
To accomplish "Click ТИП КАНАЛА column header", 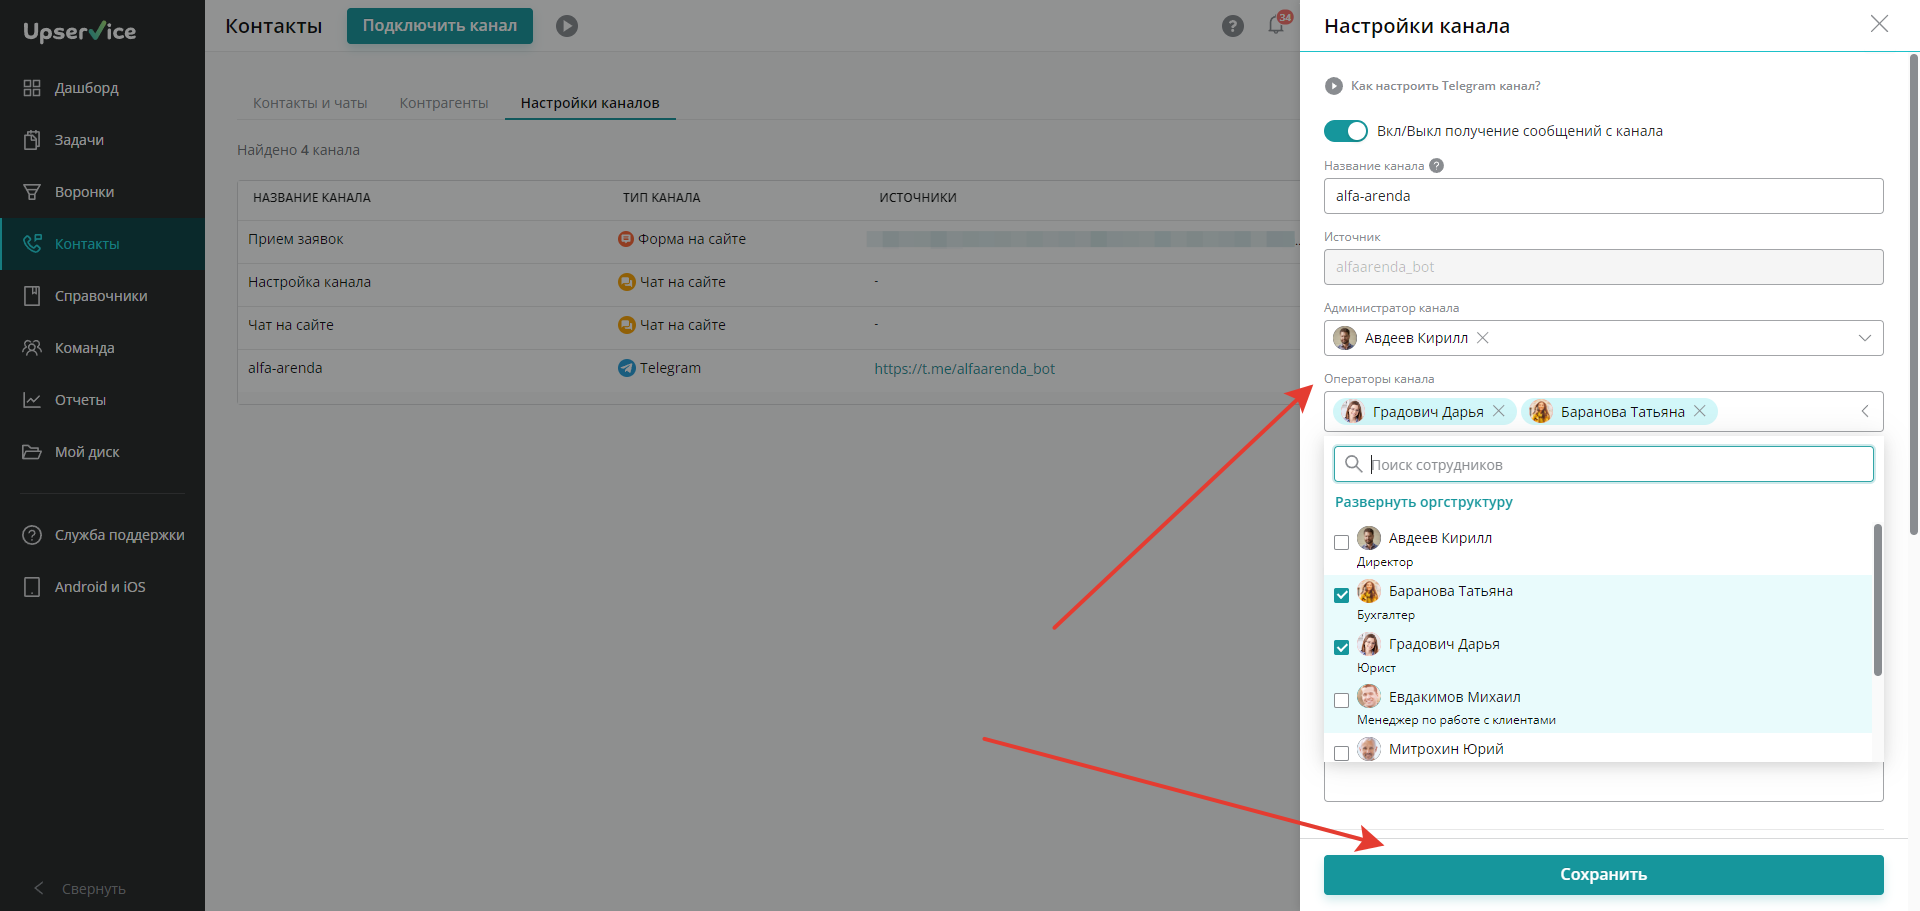I will 662,198.
